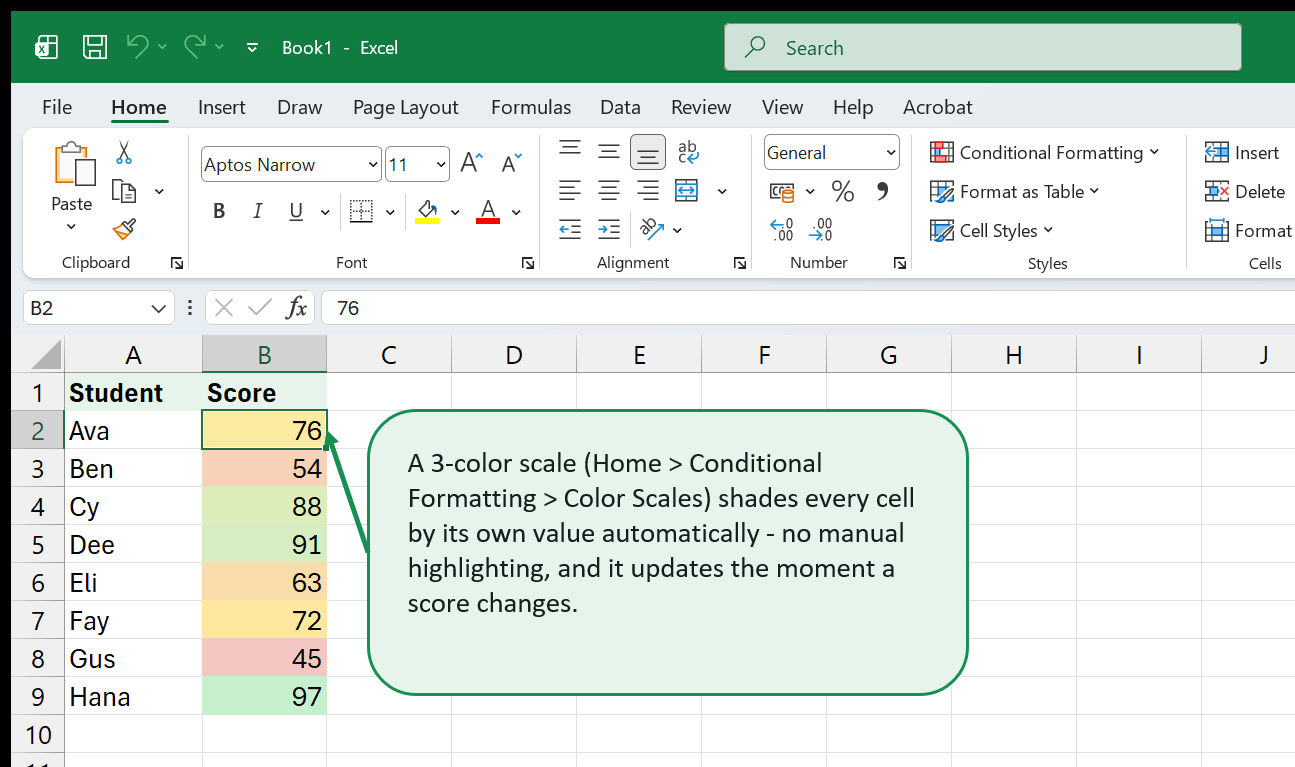Open Conditional Formatting menu
The height and width of the screenshot is (767, 1295).
coord(1044,152)
